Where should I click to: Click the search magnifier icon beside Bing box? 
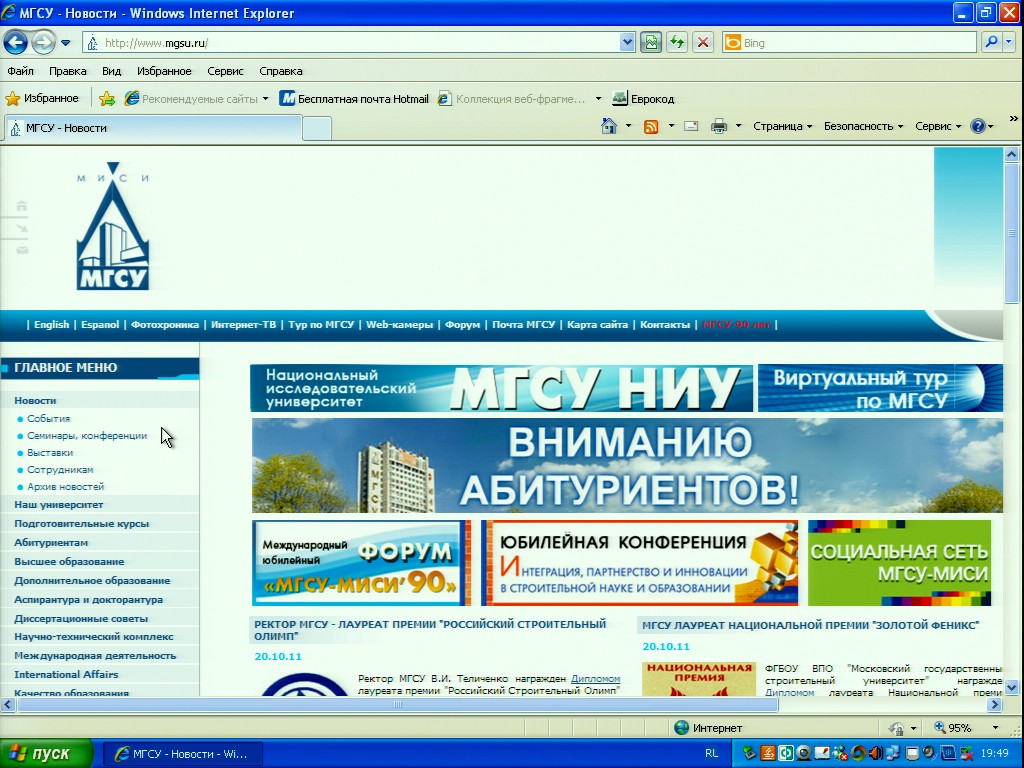991,42
